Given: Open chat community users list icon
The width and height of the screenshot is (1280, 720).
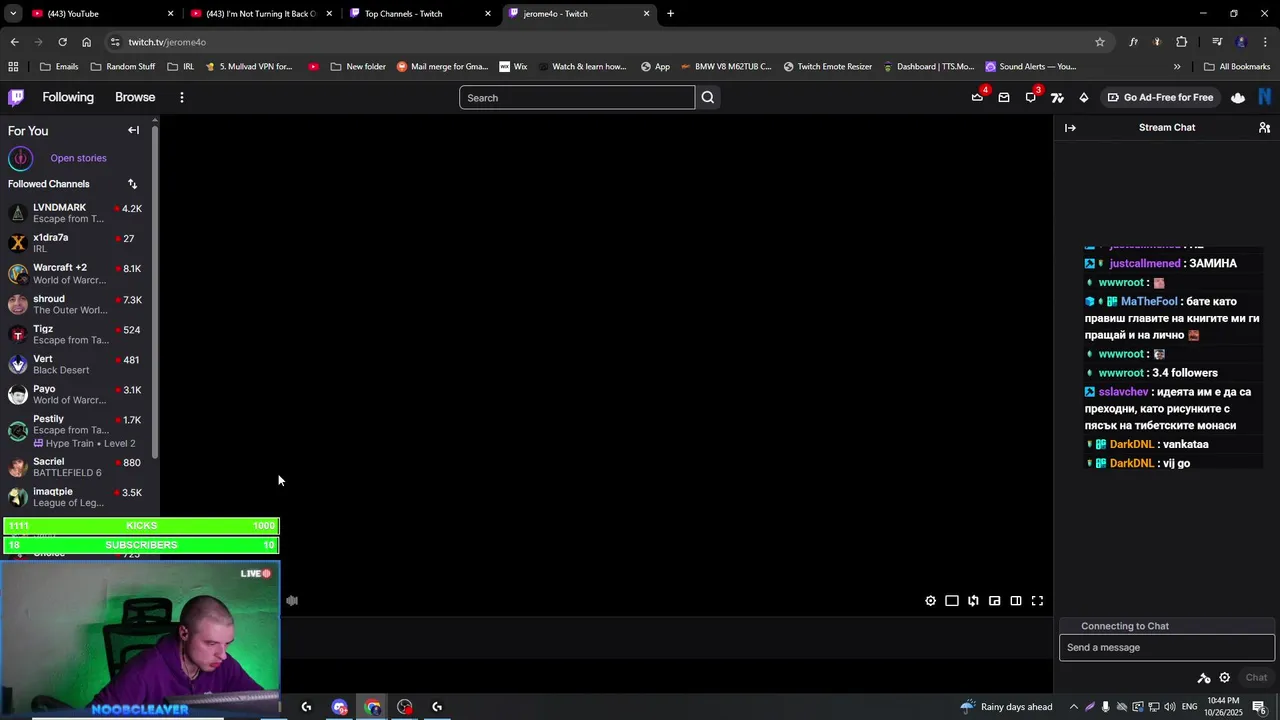Looking at the screenshot, I should pos(1264,128).
